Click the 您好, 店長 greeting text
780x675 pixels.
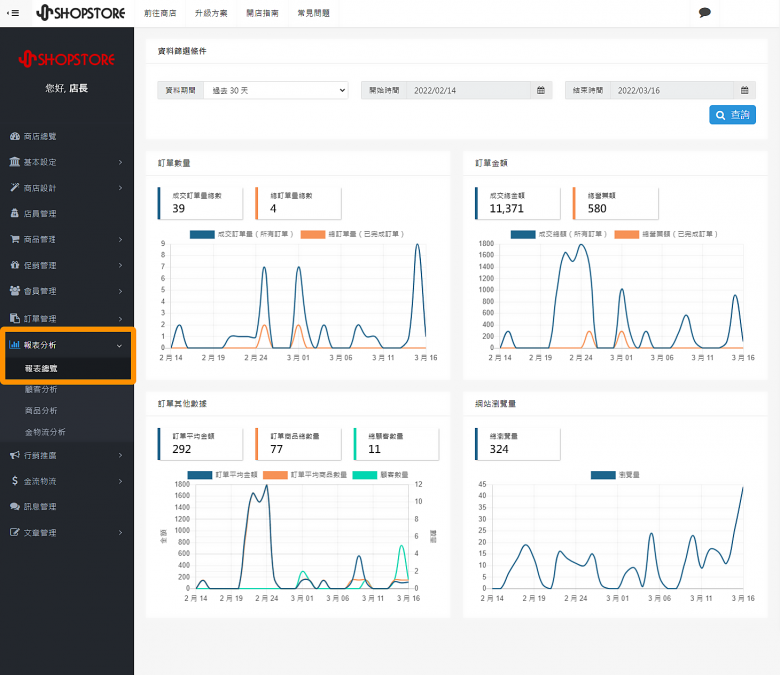tap(67, 88)
